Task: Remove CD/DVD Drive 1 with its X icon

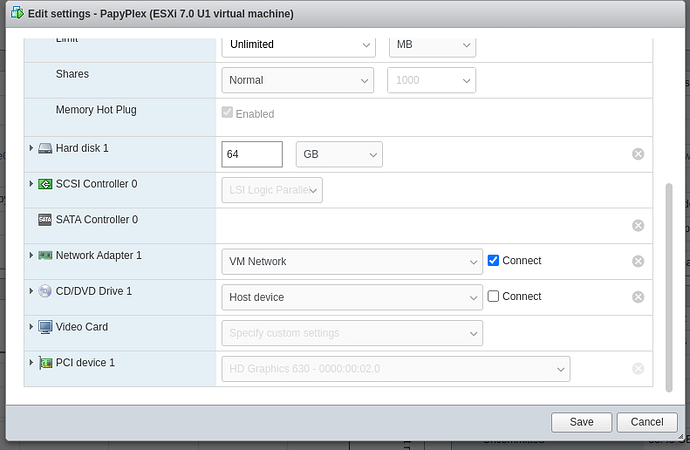Action: pyautogui.click(x=638, y=297)
